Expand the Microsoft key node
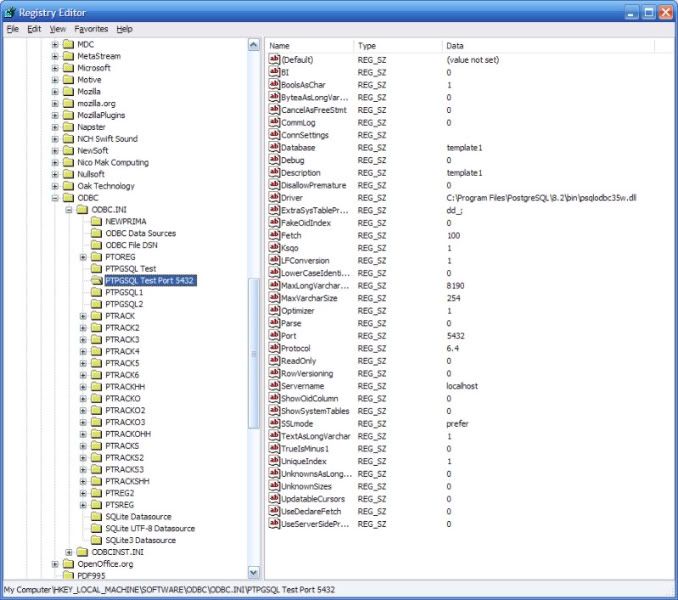 pos(55,68)
